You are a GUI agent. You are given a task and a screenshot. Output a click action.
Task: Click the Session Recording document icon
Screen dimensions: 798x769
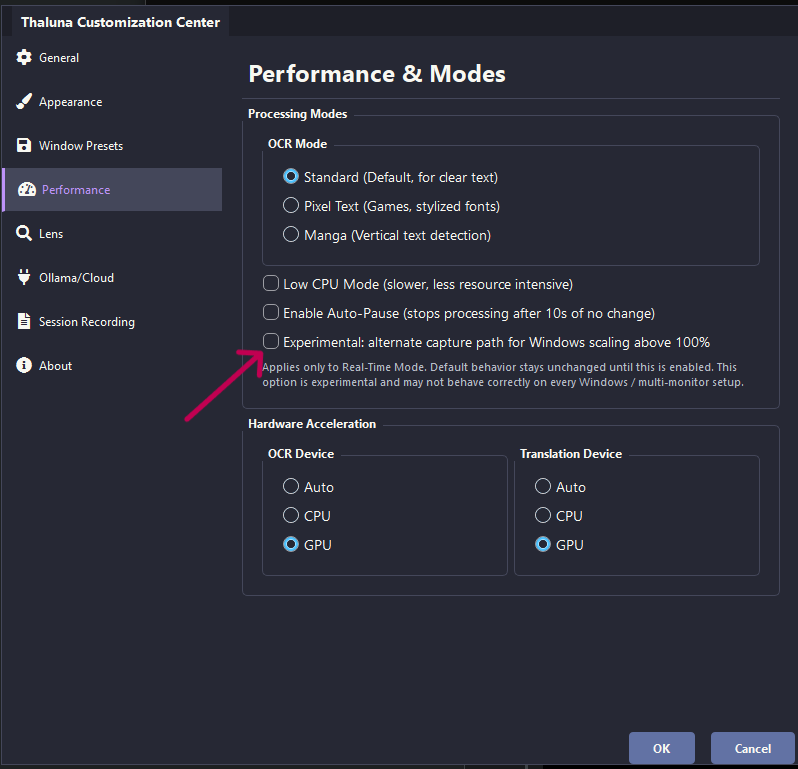[x=24, y=321]
